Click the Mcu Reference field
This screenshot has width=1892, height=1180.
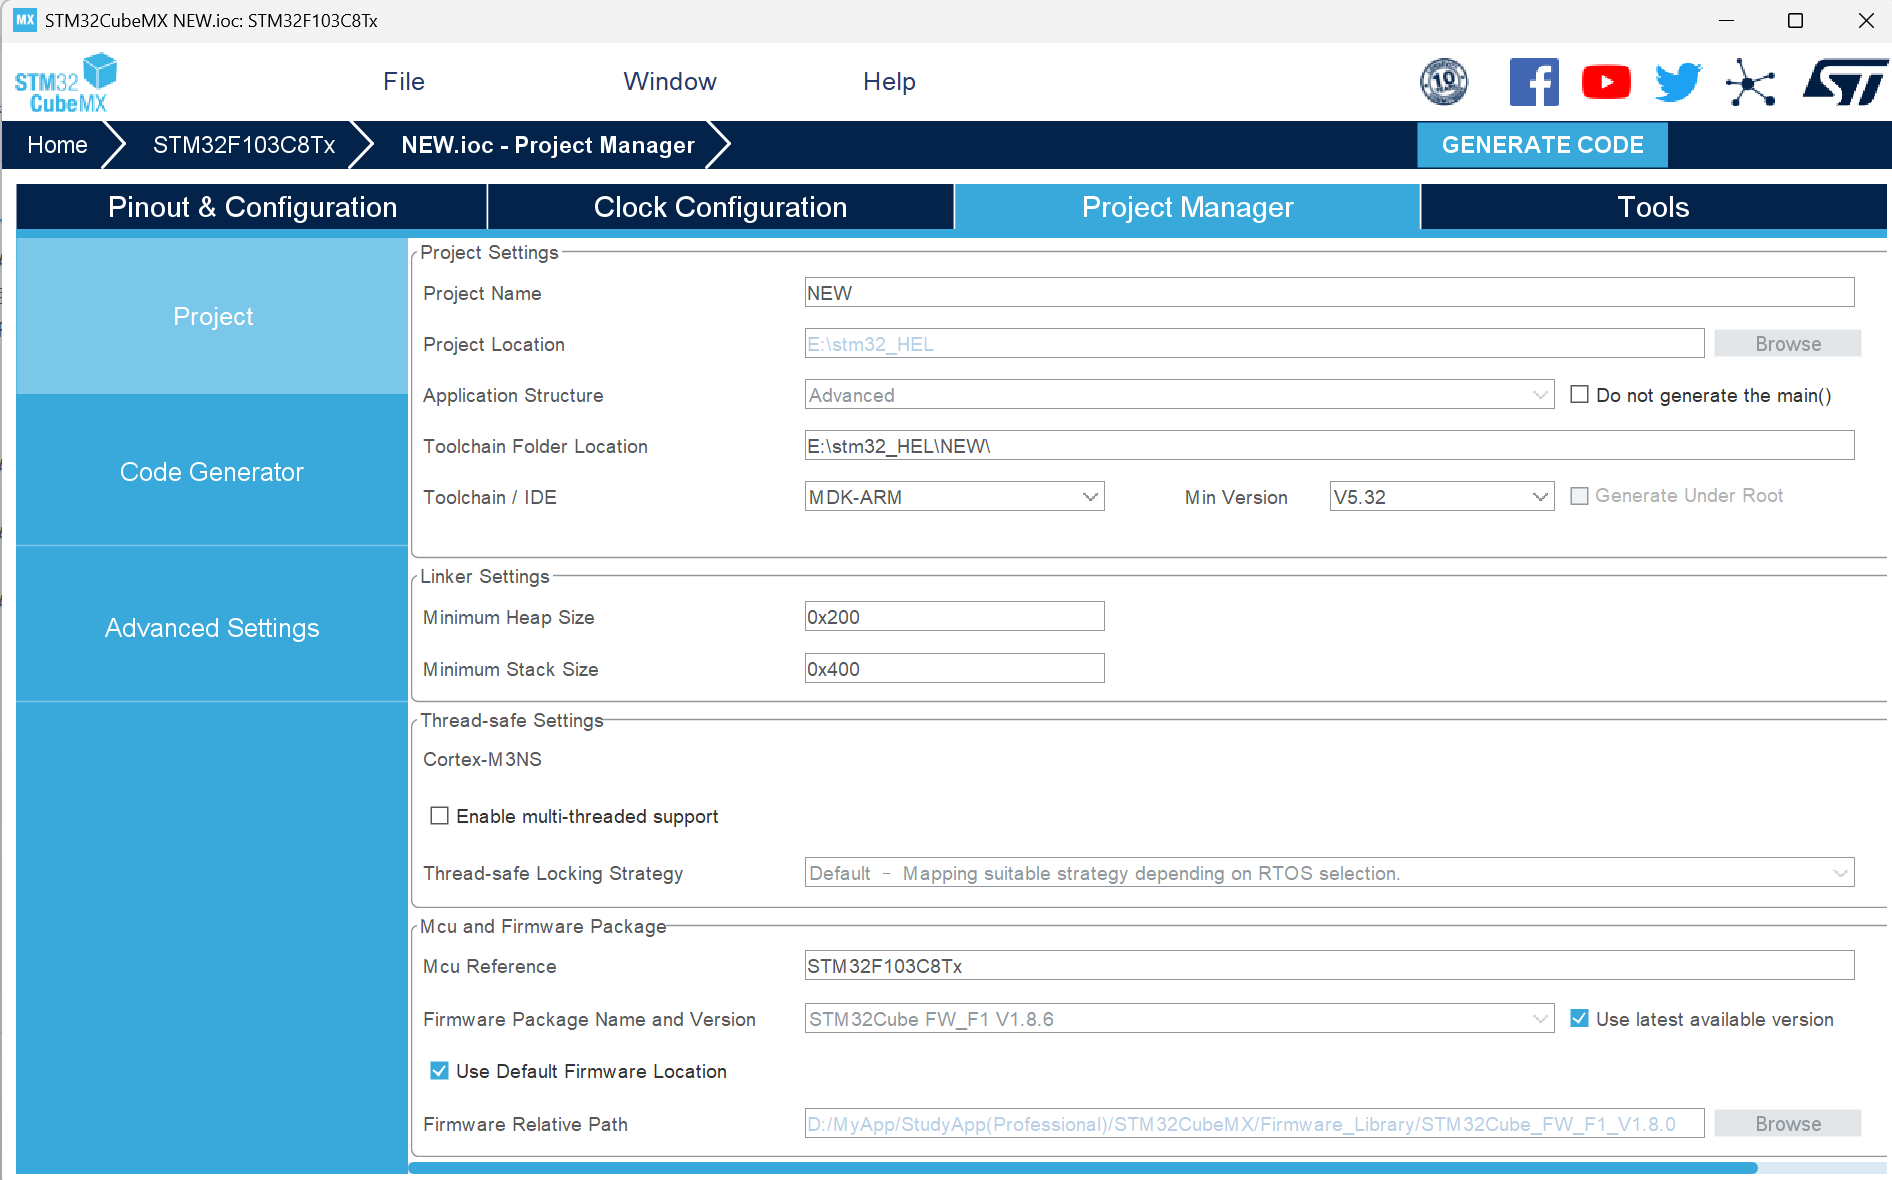point(1329,966)
